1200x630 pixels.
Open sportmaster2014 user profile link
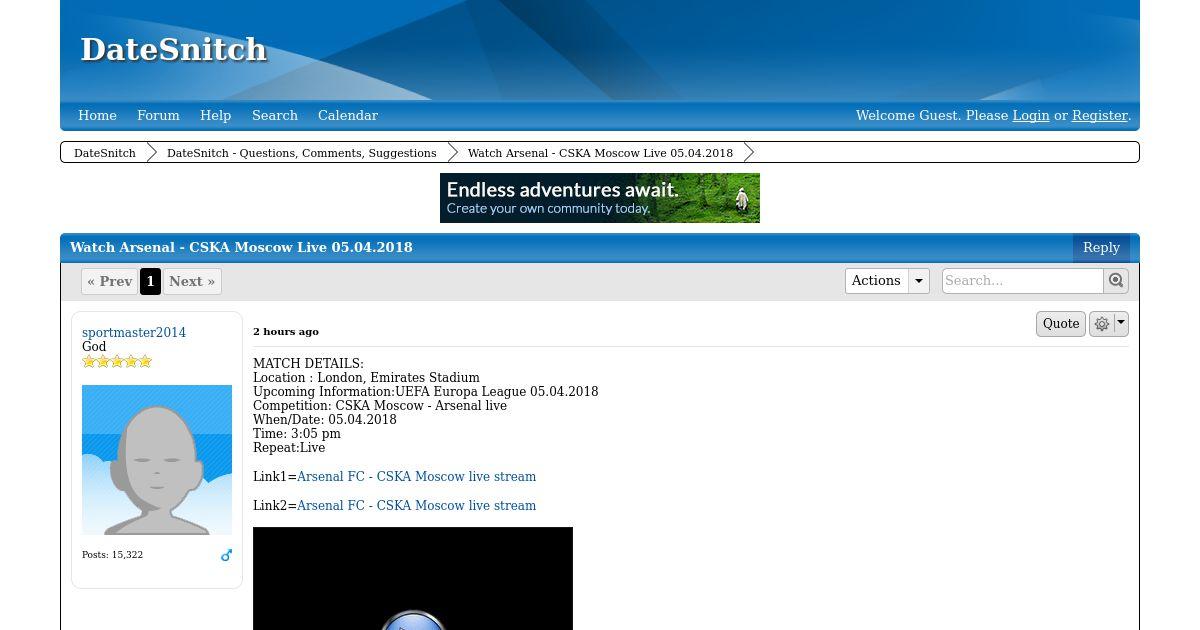(134, 333)
